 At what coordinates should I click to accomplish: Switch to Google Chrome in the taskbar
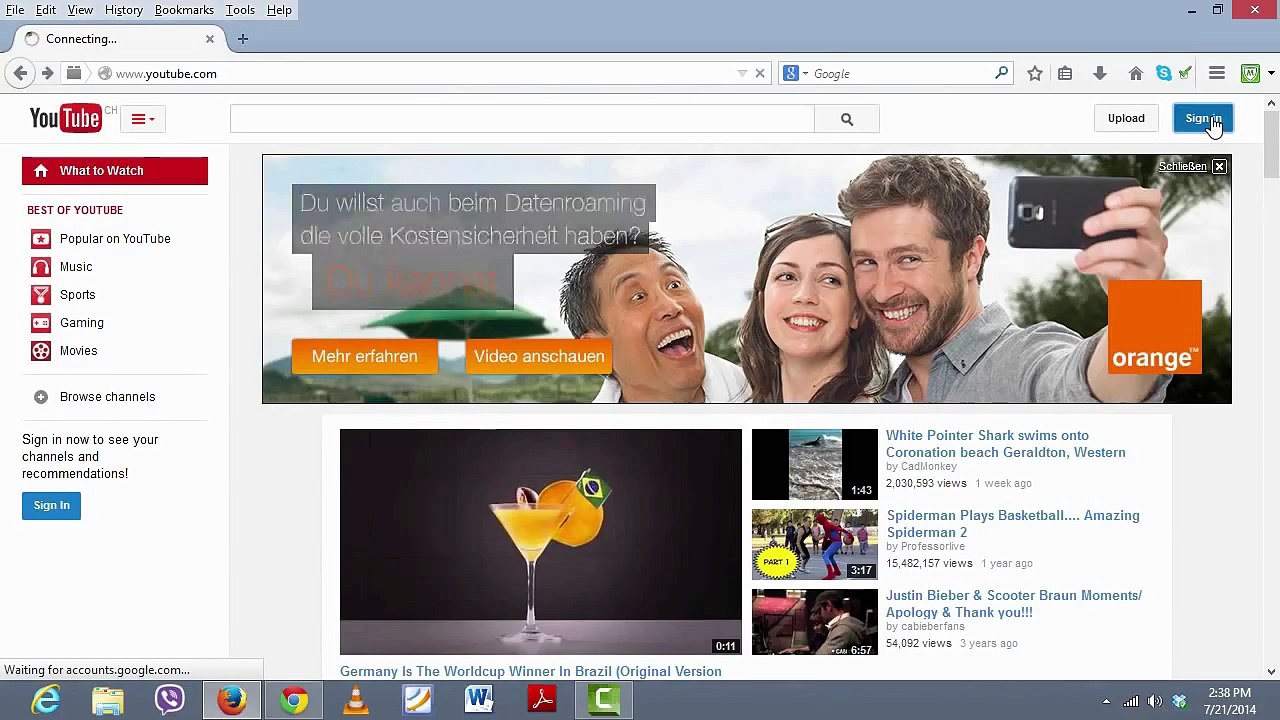pyautogui.click(x=294, y=700)
